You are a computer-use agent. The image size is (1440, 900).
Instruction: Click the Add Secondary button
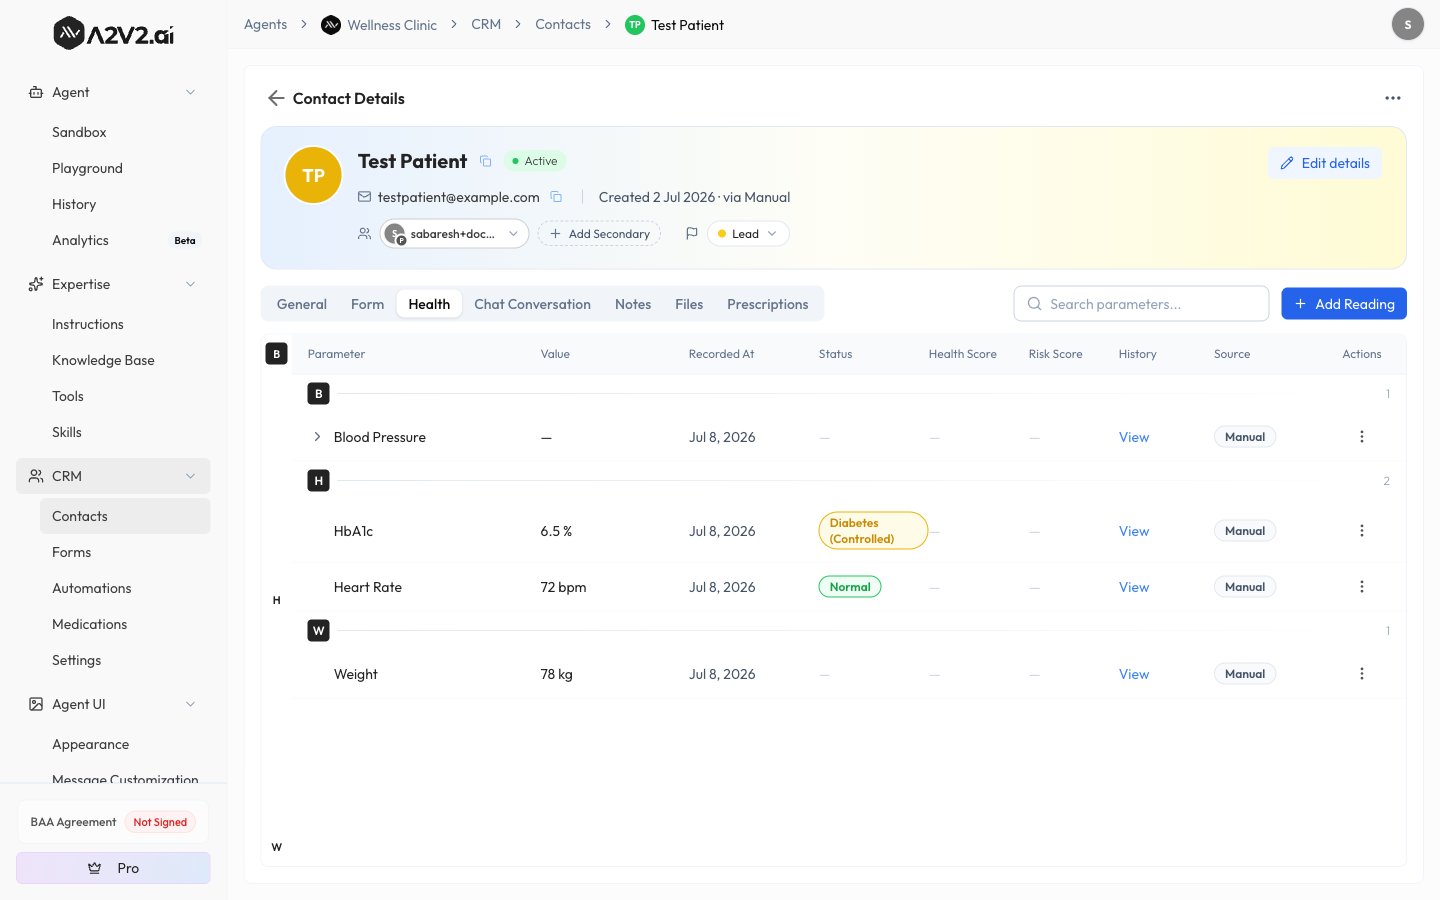(x=599, y=234)
